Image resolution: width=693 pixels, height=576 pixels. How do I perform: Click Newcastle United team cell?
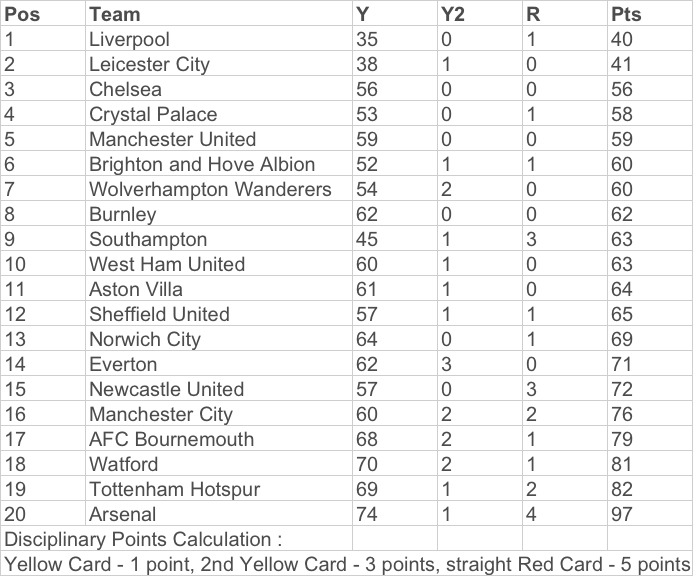[x=219, y=389]
